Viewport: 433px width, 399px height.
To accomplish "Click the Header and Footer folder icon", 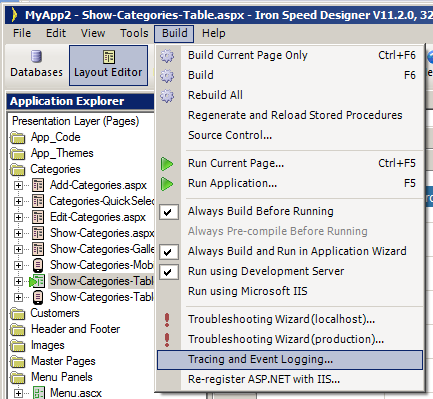I will (x=18, y=329).
